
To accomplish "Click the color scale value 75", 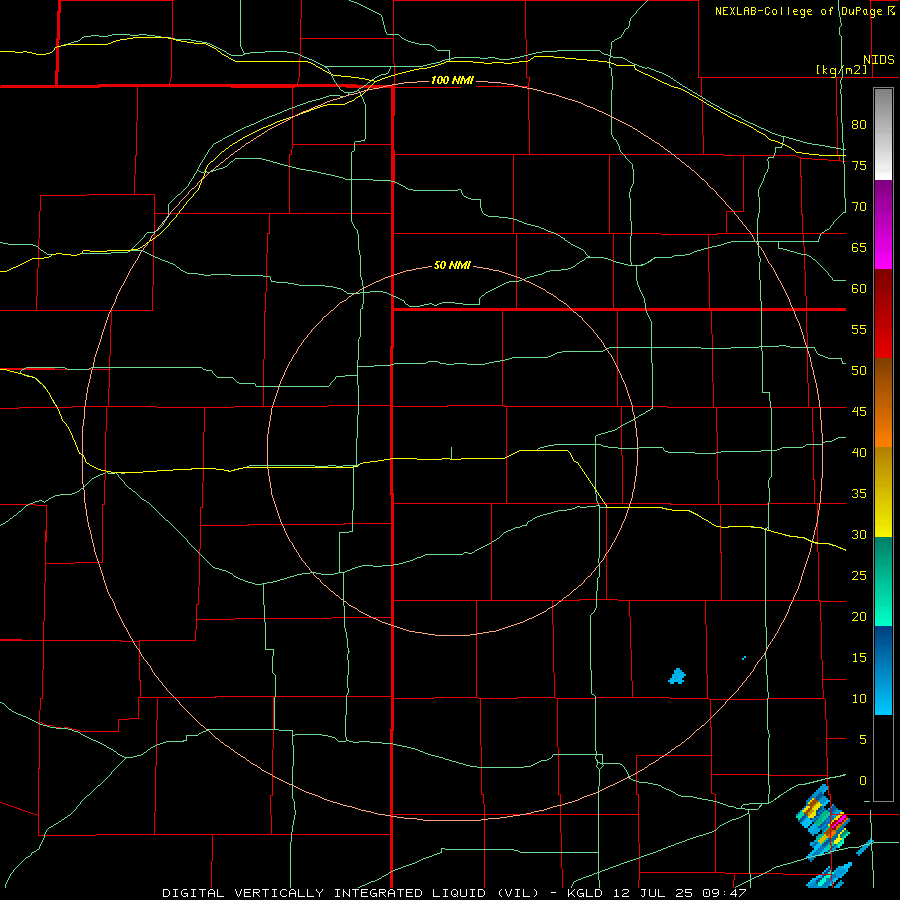I will coord(859,165).
